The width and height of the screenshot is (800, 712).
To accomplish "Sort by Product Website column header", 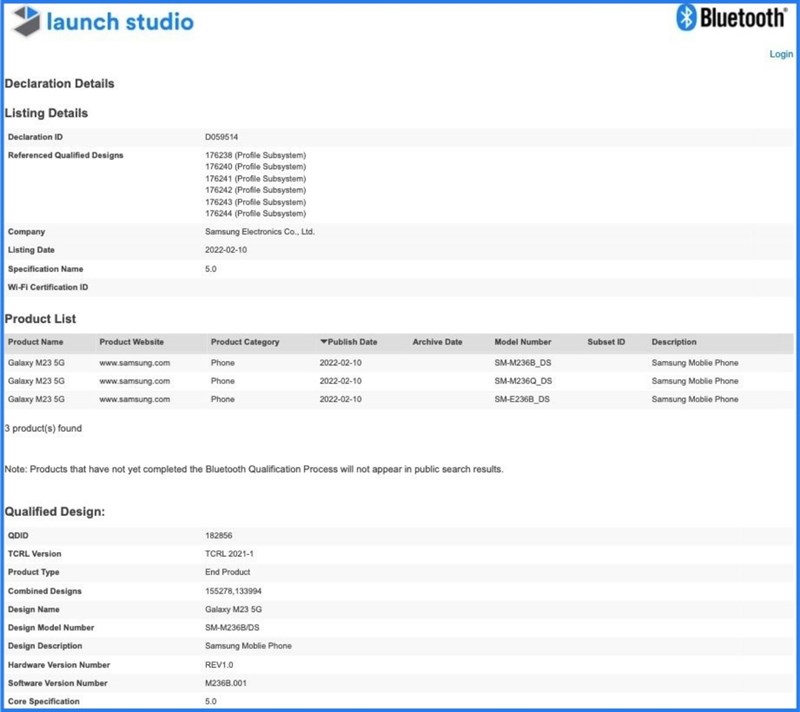I will [131, 342].
